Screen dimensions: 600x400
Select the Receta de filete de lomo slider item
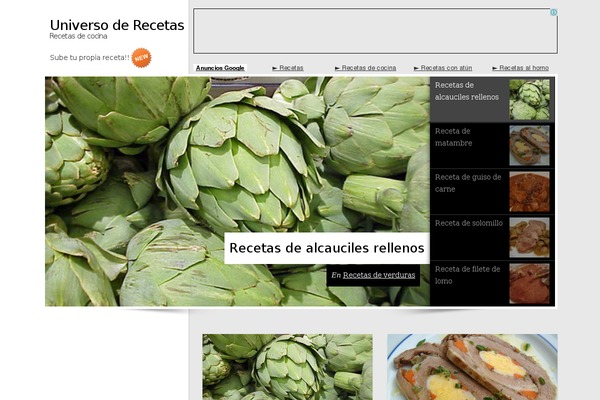coord(492,283)
